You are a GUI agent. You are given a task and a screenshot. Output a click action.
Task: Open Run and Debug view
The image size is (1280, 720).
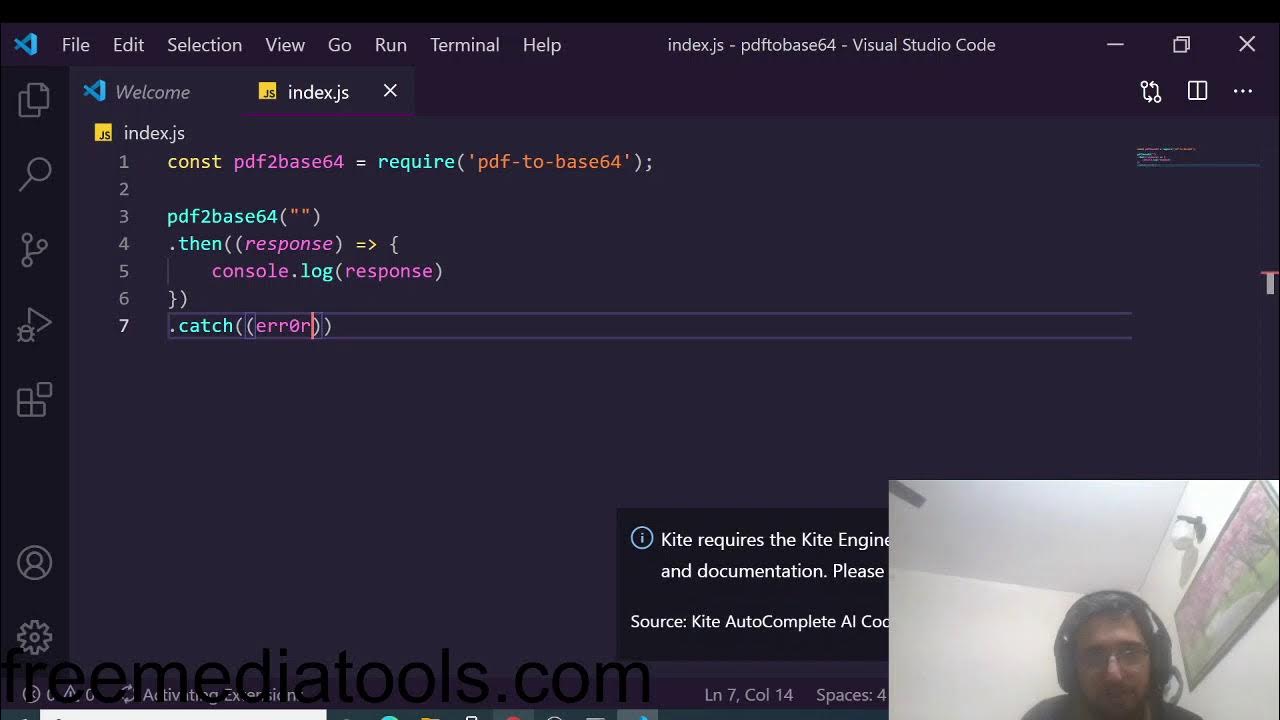pyautogui.click(x=34, y=325)
